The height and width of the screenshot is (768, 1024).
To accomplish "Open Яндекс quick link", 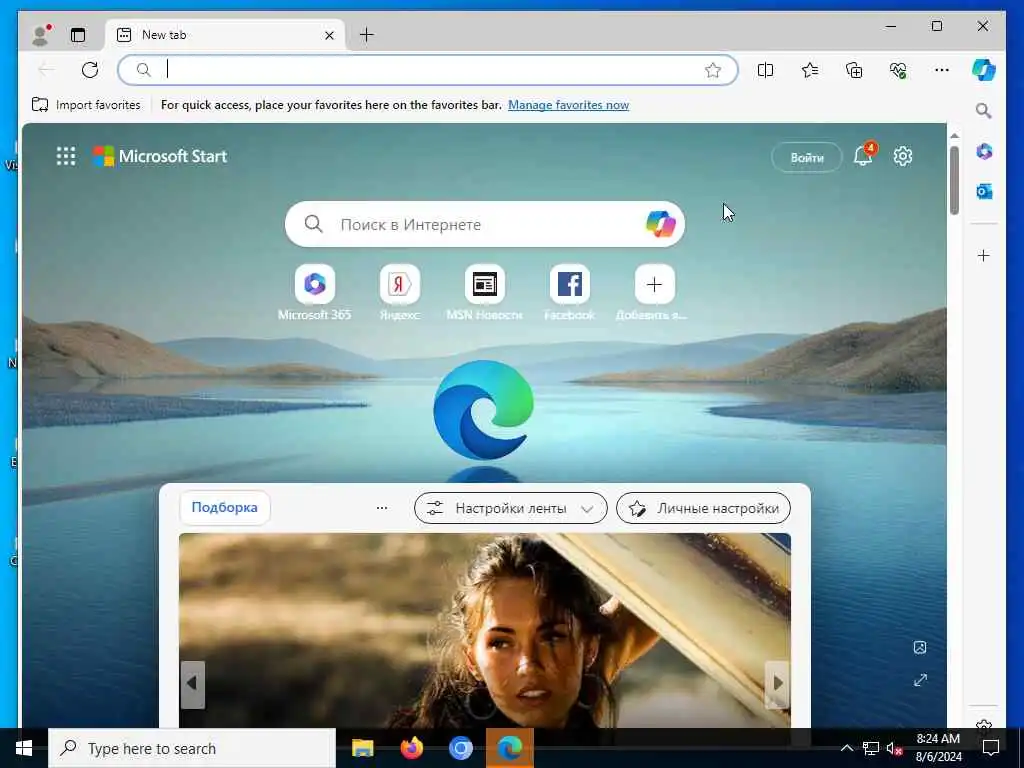I will pos(400,293).
